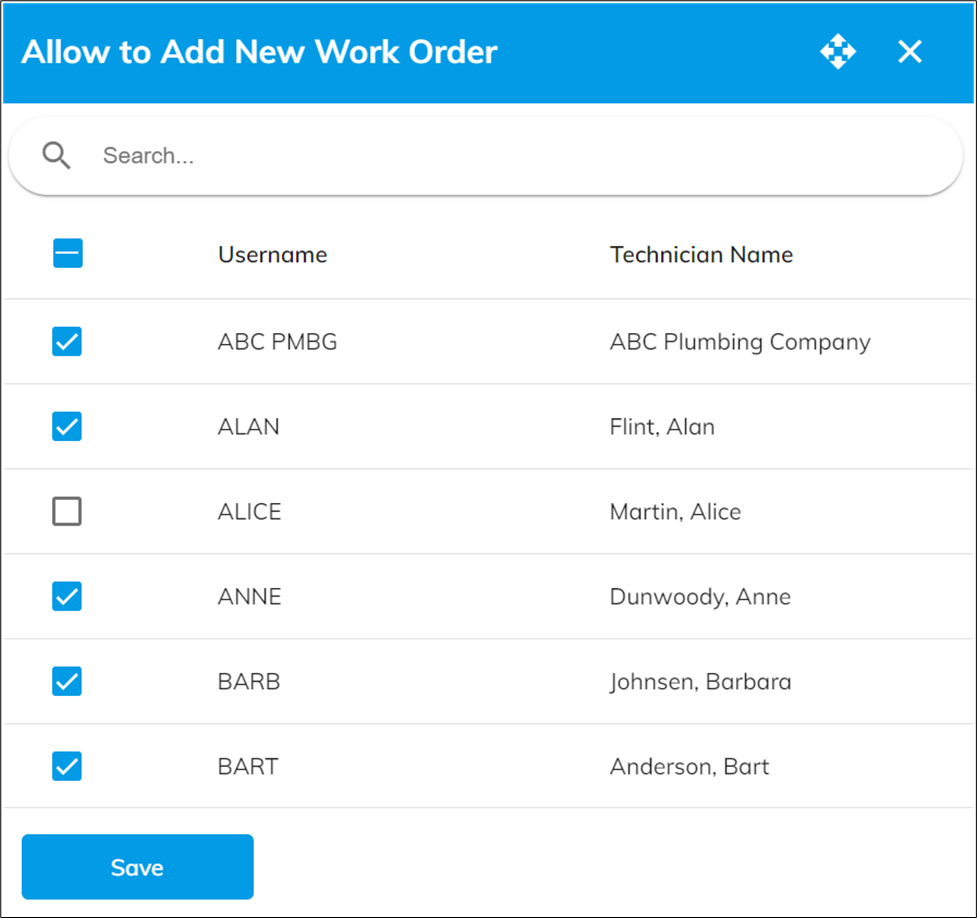Viewport: 977px width, 918px height.
Task: Click the BARB username text
Action: coord(249,681)
